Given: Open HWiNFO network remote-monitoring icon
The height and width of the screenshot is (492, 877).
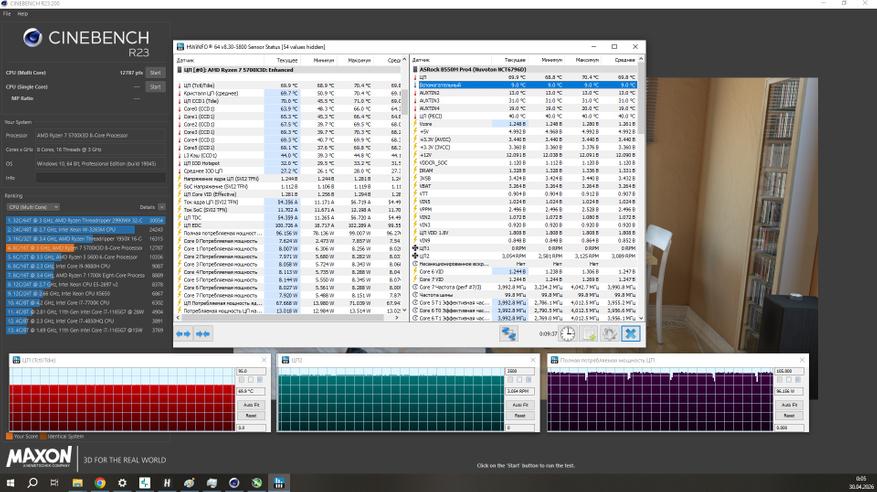Looking at the screenshot, I should [x=508, y=334].
